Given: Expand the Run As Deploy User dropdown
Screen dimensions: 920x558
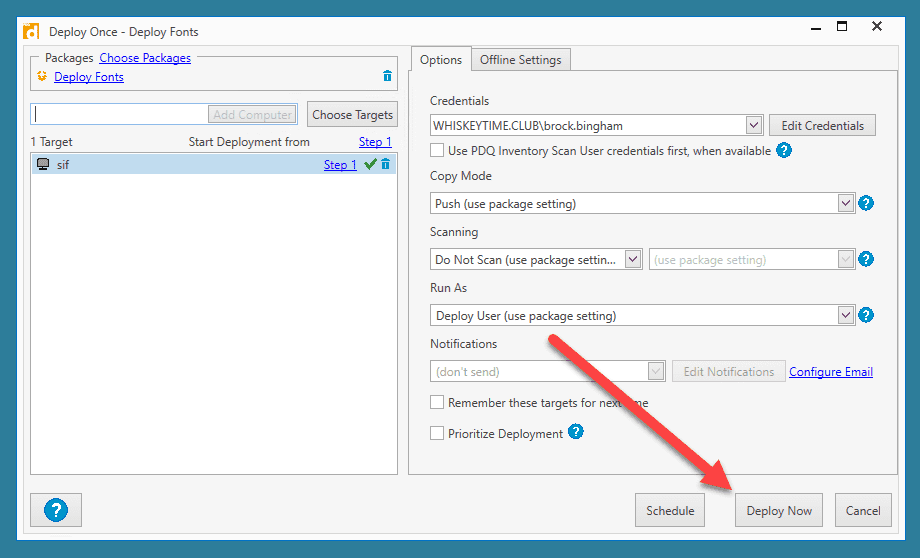Looking at the screenshot, I should pos(845,315).
